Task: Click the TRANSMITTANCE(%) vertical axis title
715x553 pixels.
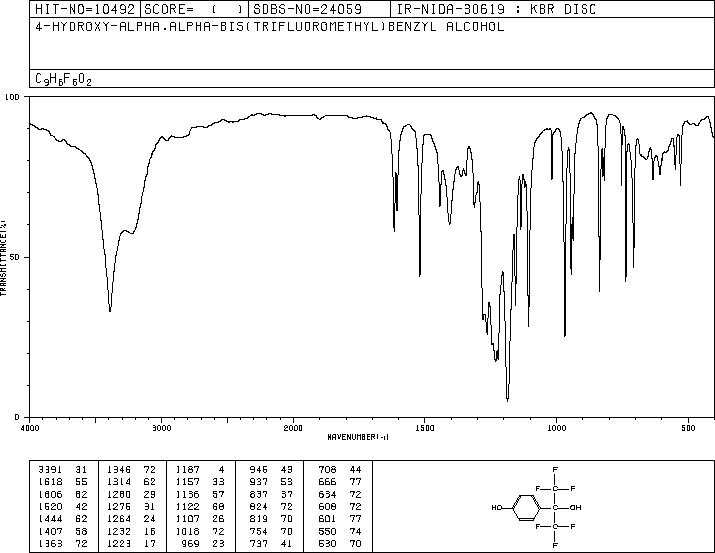Action: pyautogui.click(x=4, y=257)
